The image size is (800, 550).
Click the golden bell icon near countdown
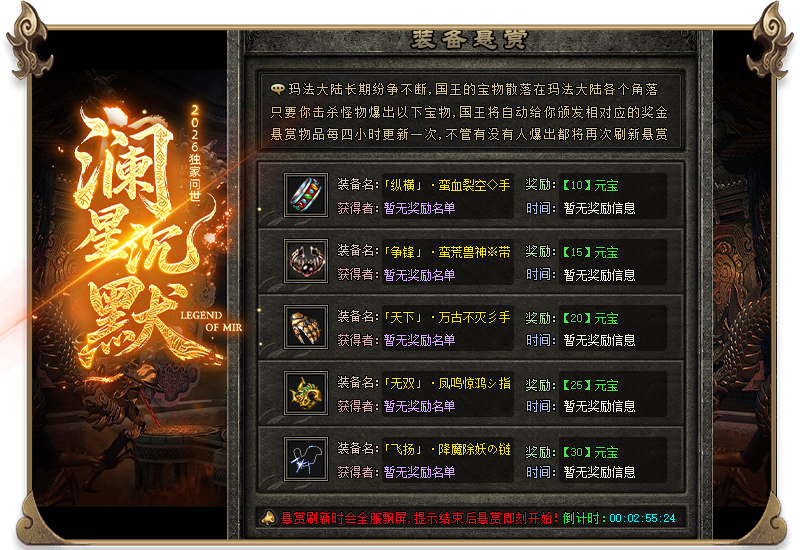pyautogui.click(x=268, y=518)
